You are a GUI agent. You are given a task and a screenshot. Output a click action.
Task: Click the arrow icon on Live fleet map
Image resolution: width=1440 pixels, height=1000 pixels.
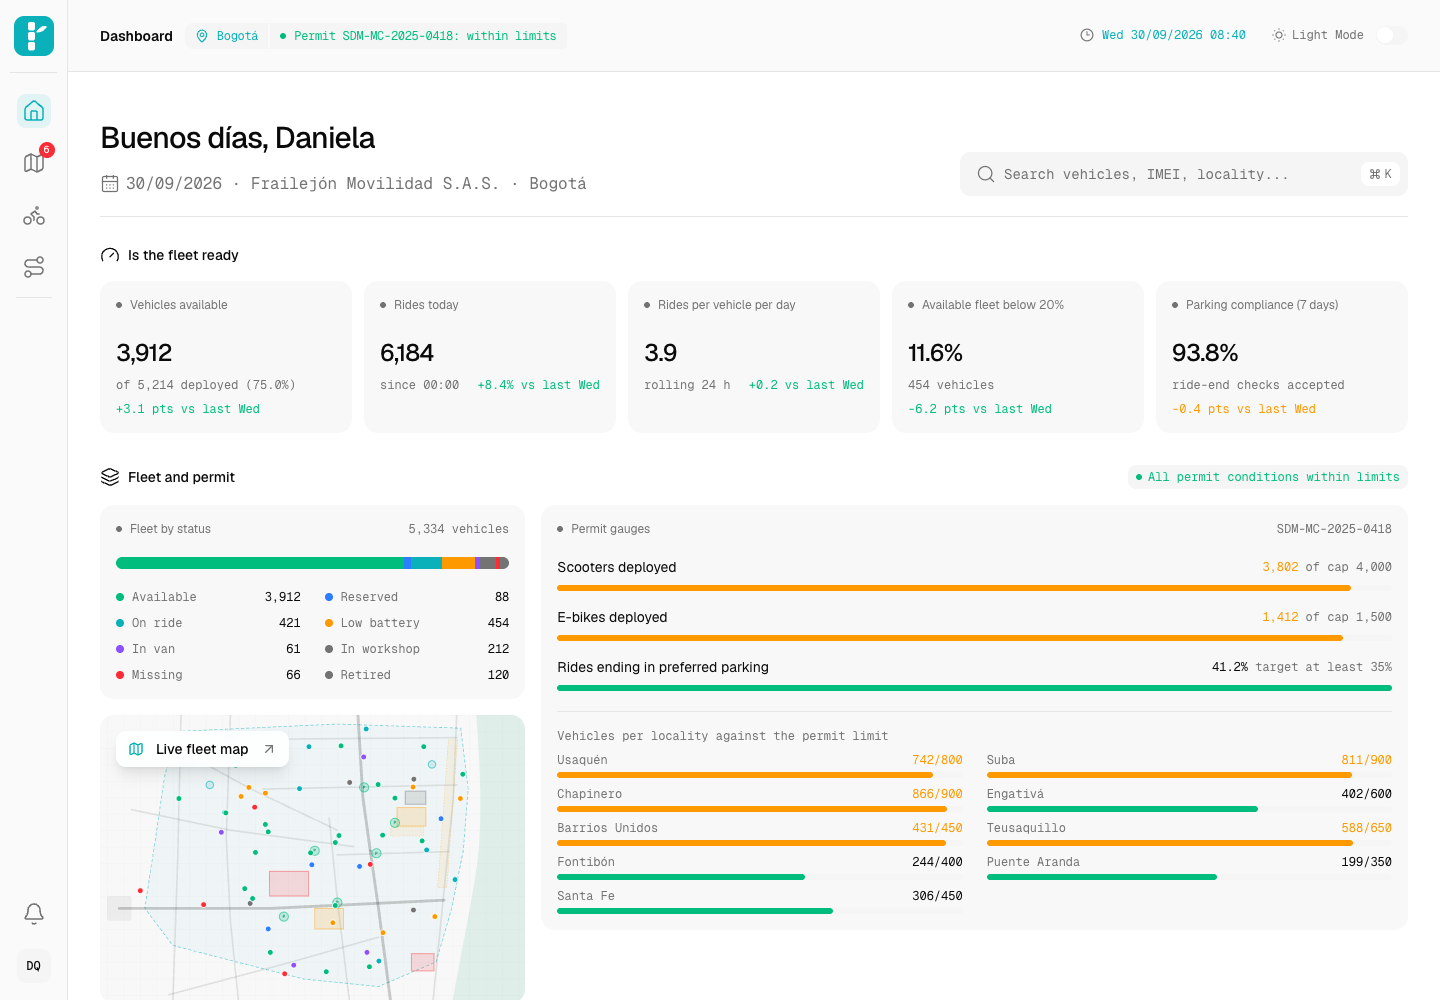coord(269,749)
